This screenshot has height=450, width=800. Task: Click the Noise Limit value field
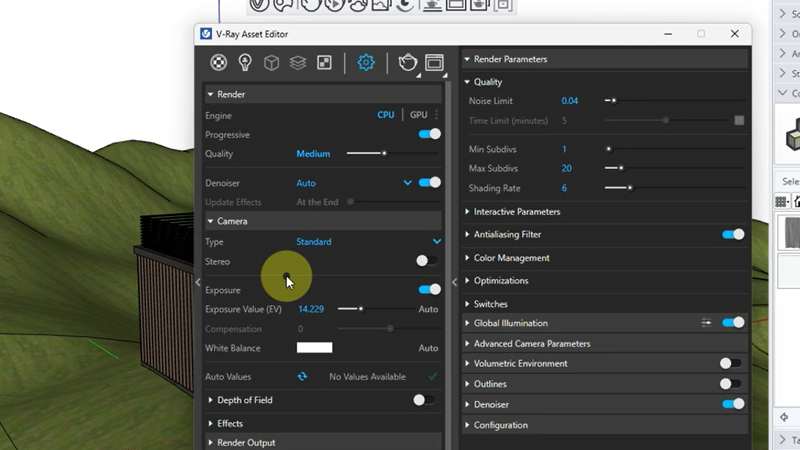pyautogui.click(x=570, y=101)
